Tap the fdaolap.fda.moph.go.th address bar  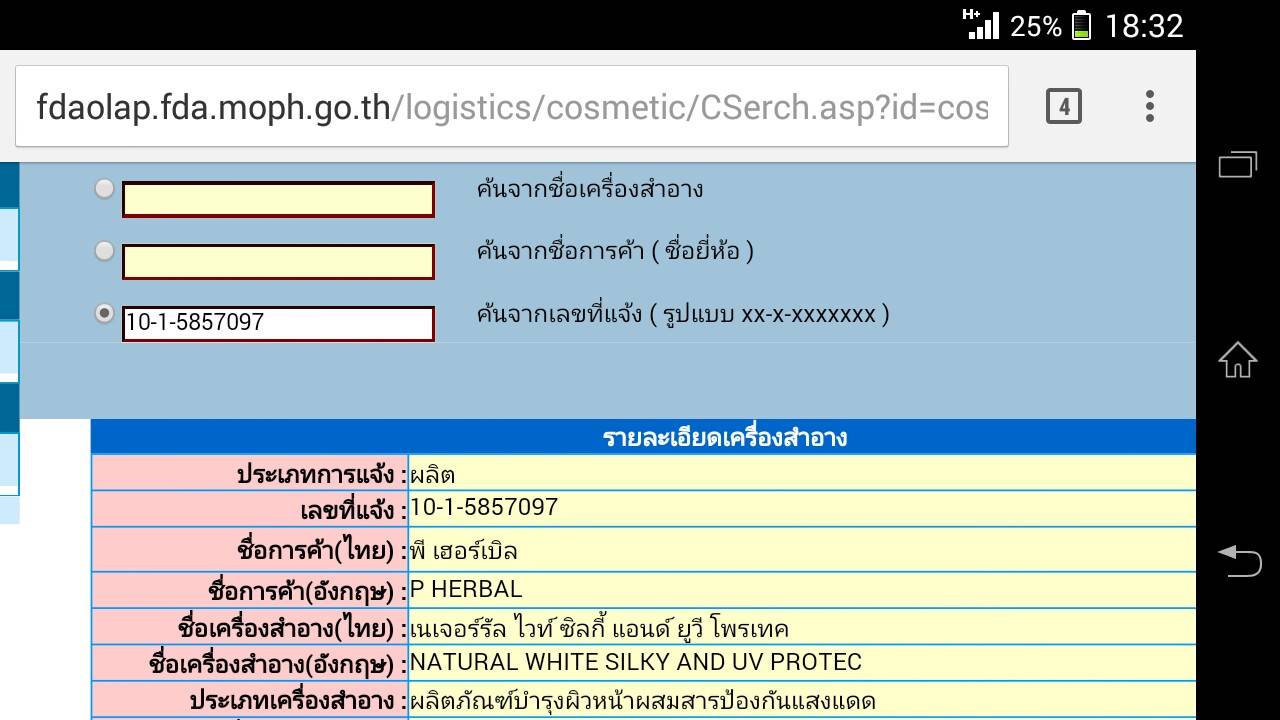[512, 106]
